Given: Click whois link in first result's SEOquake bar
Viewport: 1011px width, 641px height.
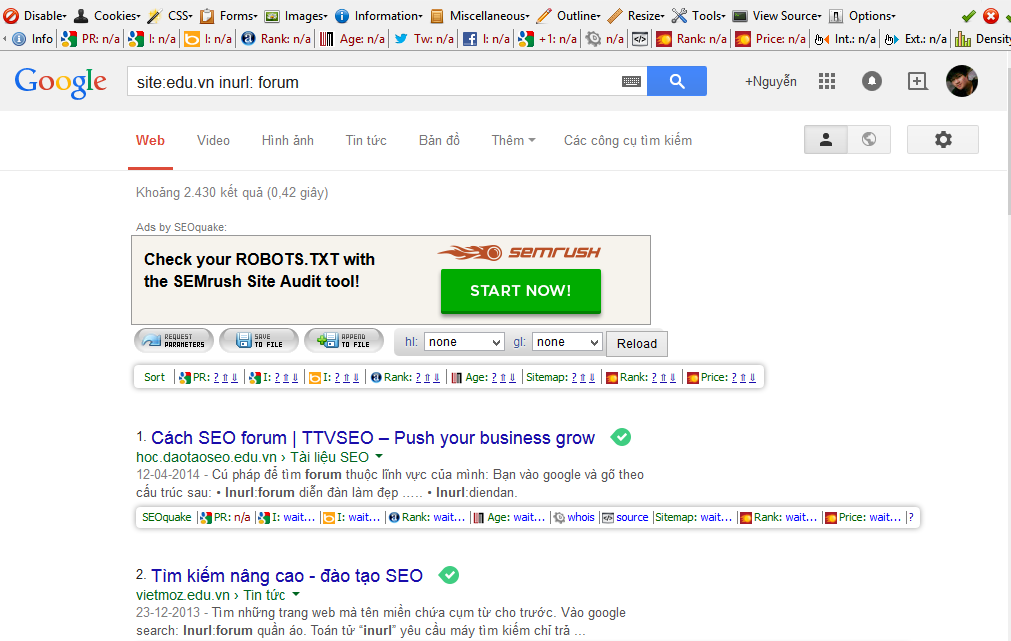Looking at the screenshot, I should pos(581,517).
